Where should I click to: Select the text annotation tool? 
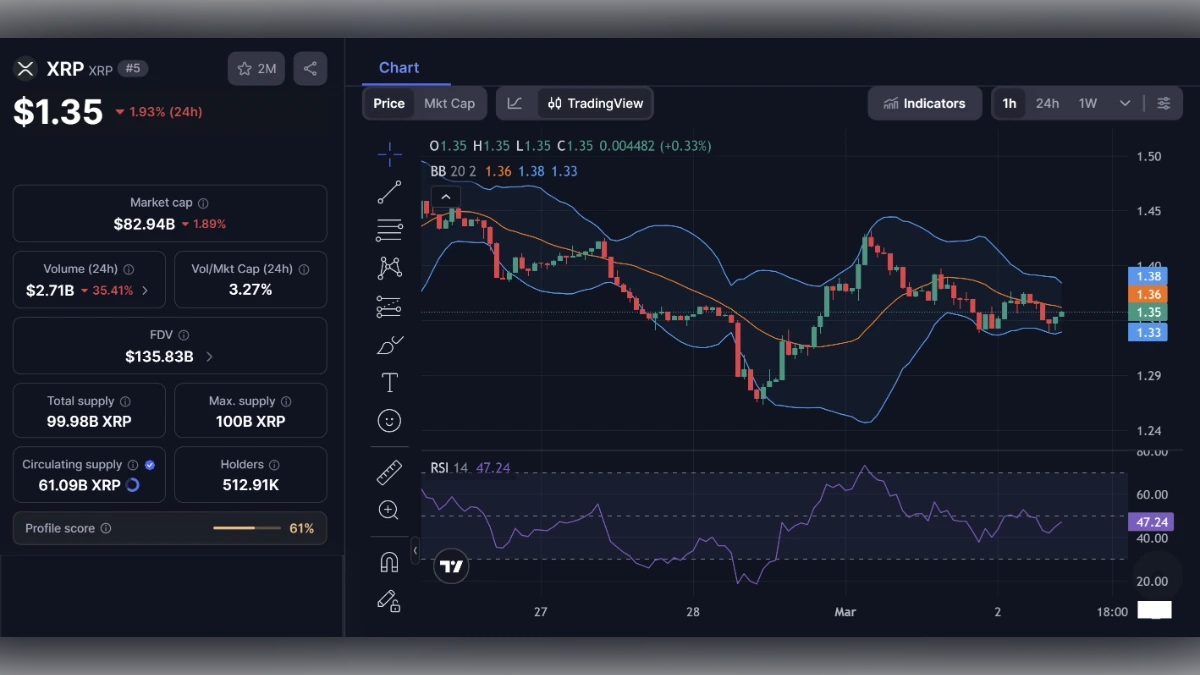tap(389, 381)
